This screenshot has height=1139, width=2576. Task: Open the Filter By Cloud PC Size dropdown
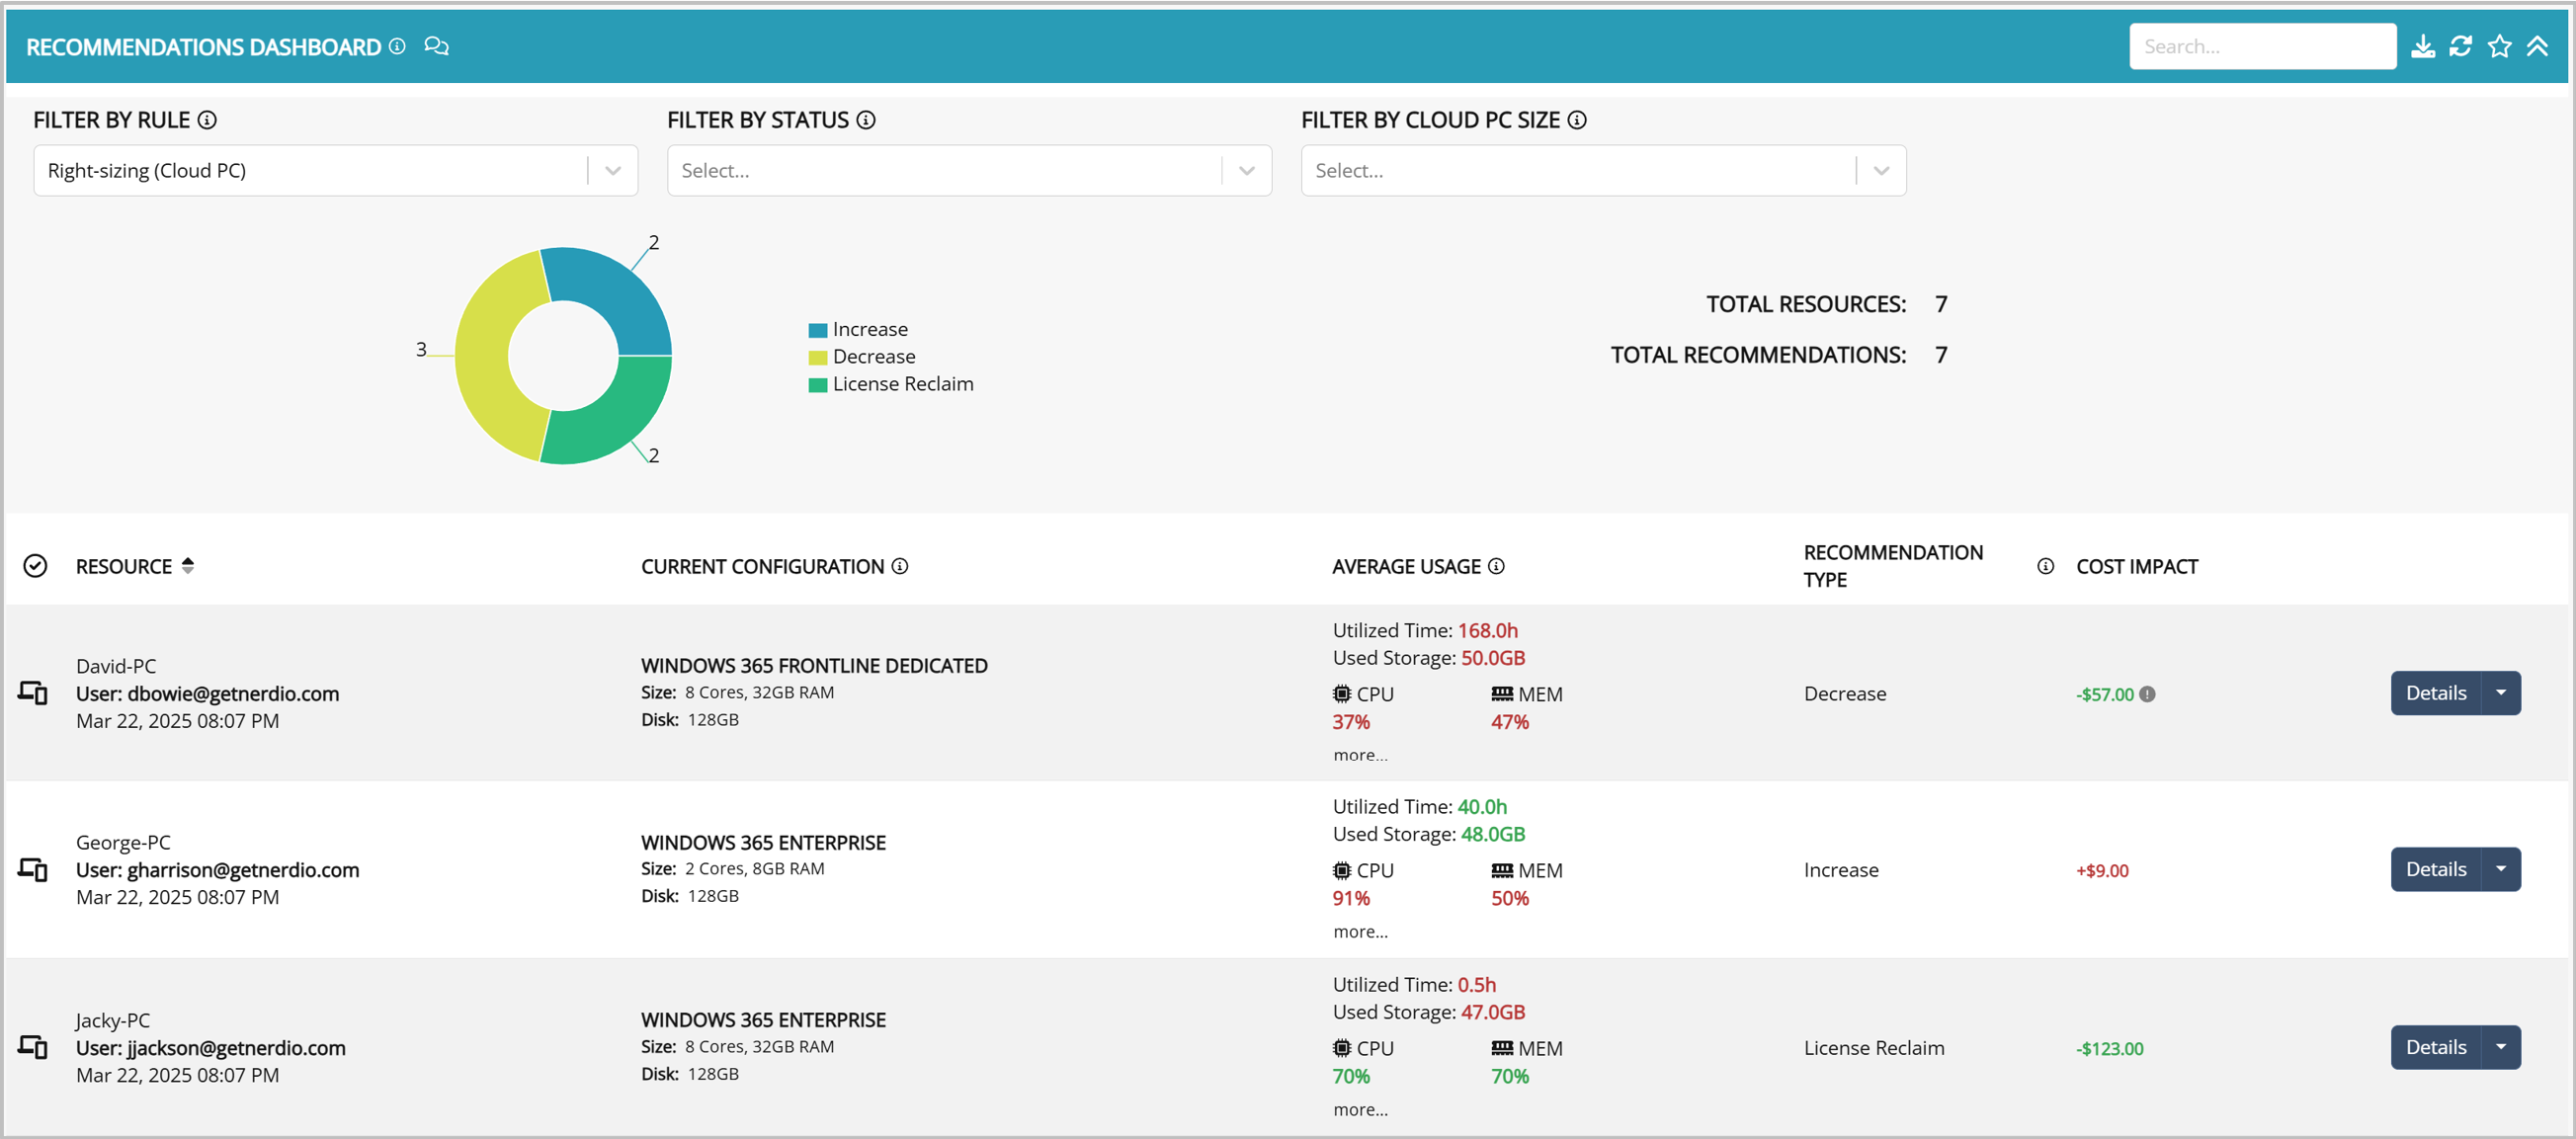point(1880,171)
